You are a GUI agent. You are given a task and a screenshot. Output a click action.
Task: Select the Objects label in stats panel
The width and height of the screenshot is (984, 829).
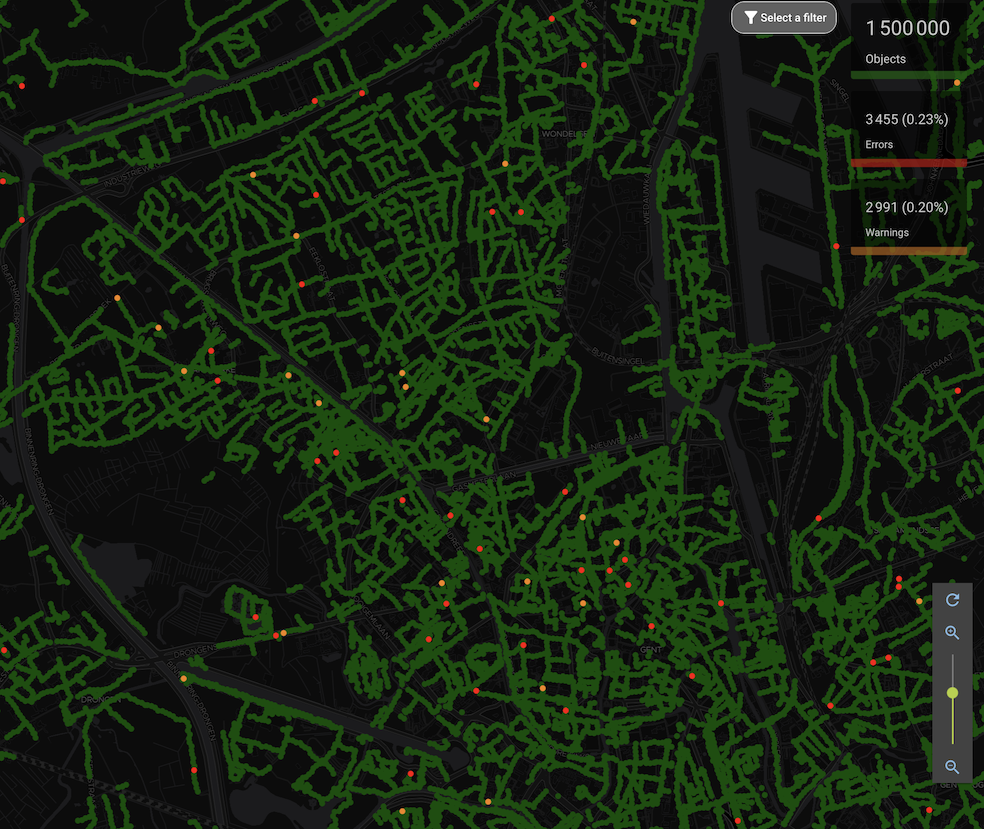(885, 59)
